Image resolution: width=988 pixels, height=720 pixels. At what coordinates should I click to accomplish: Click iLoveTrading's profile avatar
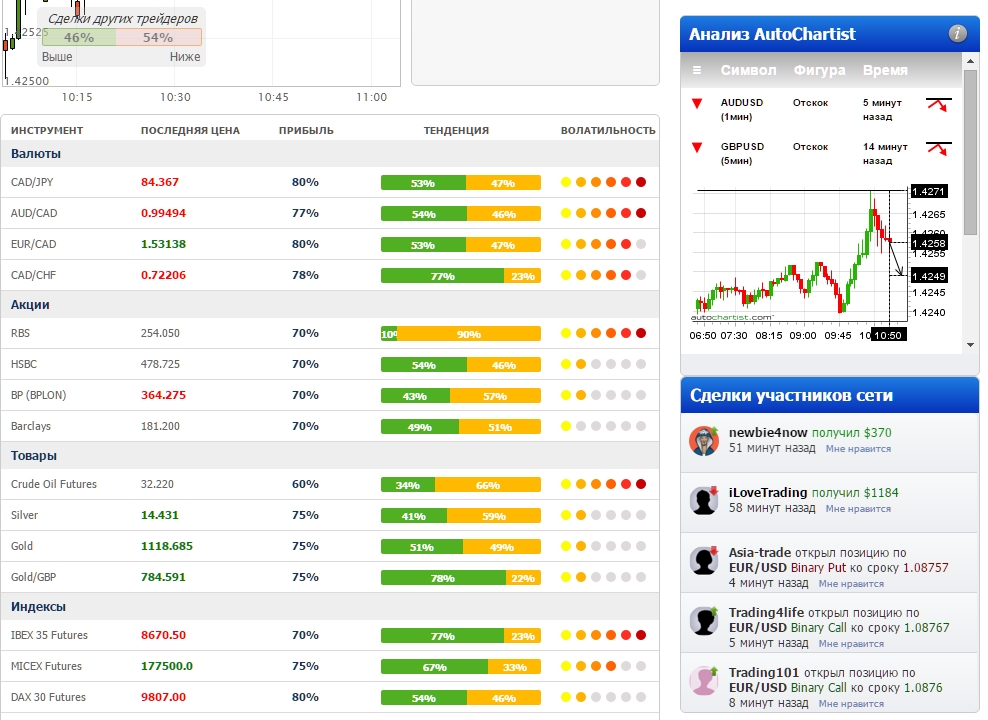click(705, 500)
